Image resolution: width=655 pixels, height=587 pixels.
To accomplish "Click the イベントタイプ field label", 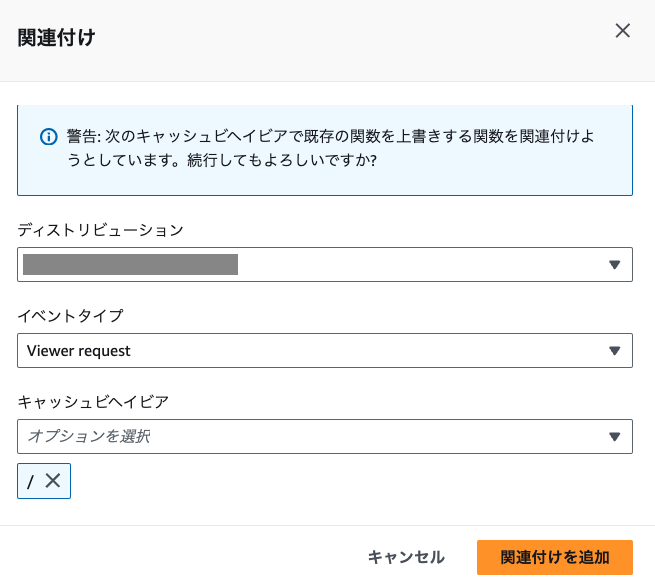I will tap(70, 316).
